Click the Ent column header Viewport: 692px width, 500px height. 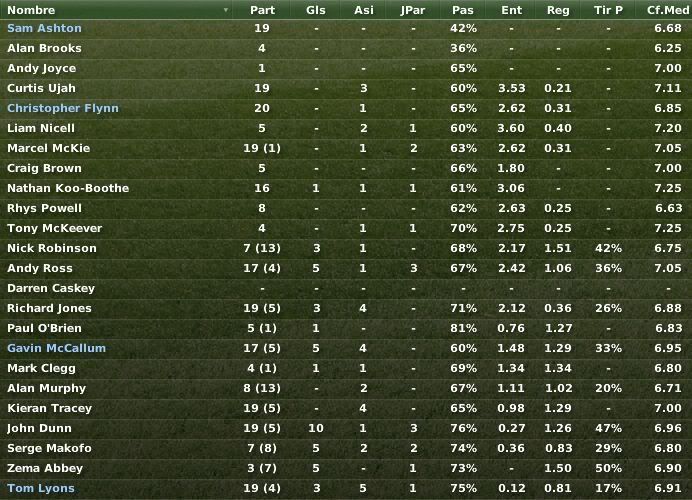[x=511, y=10]
